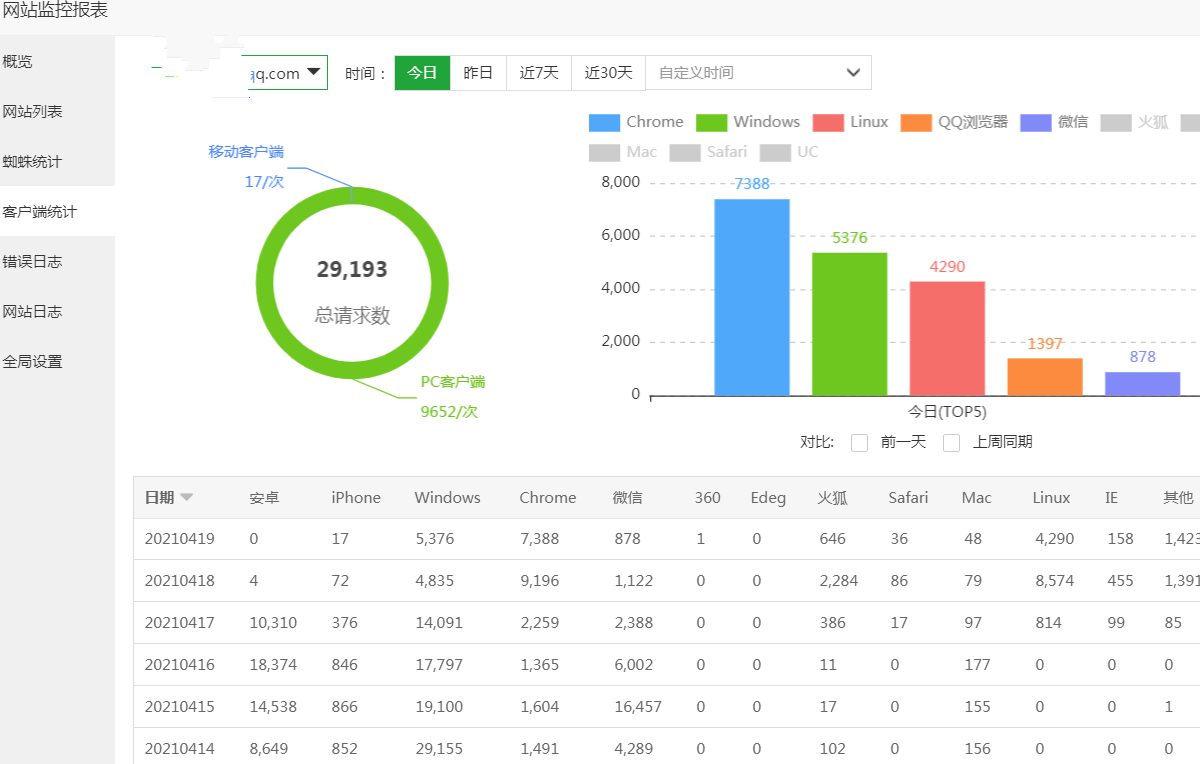Switch time range to 昨日
Viewport: 1200px width, 764px height.
[x=478, y=73]
